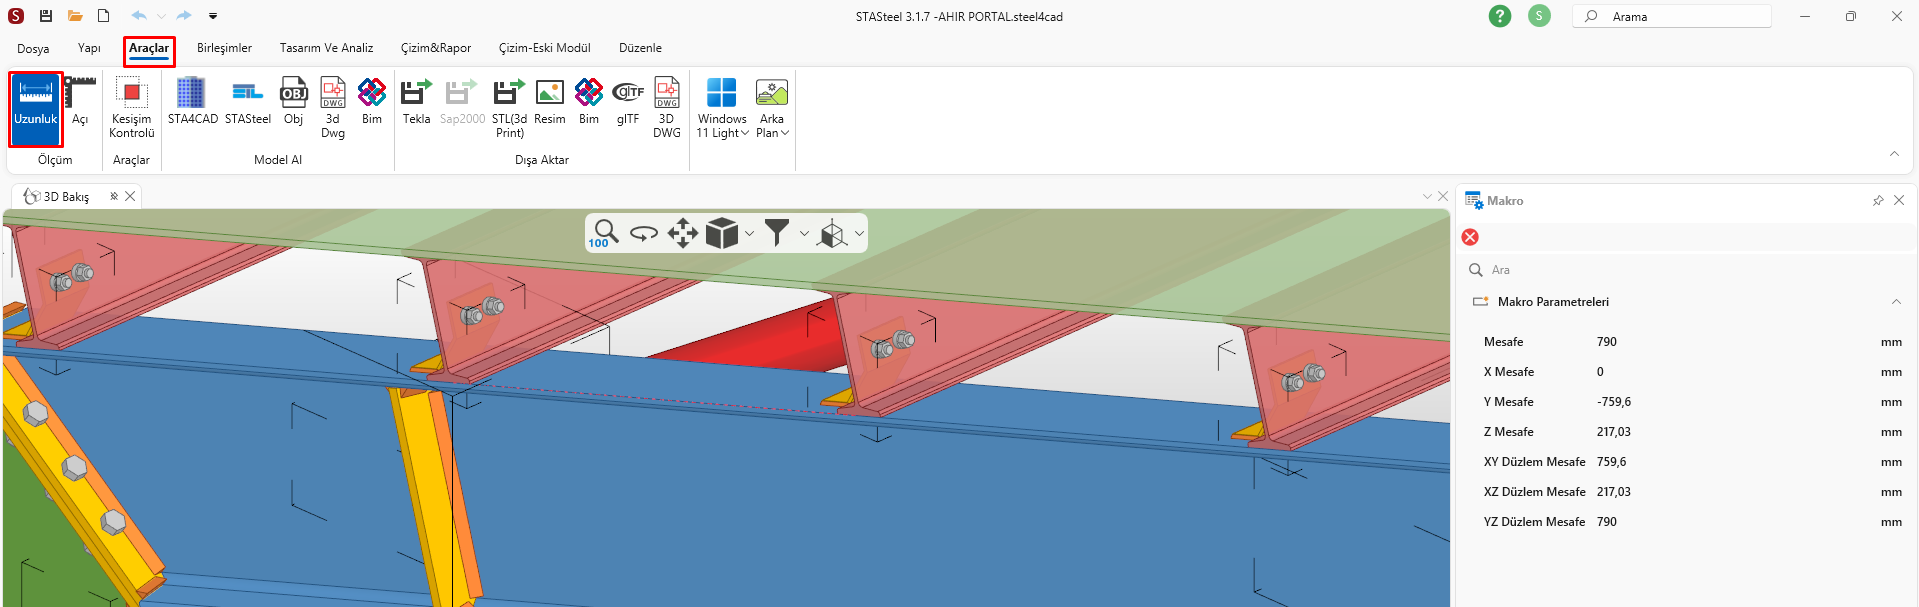Click the Açı angle measurement tool
This screenshot has width=1919, height=607.
point(80,104)
